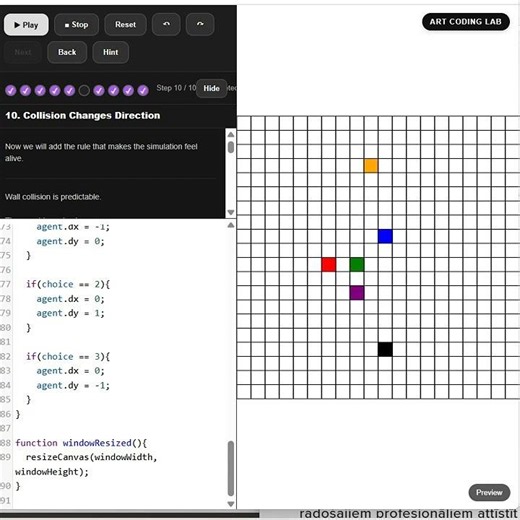
Task: Click 'windowHeight);' wrapped code text
Action: tap(52, 472)
